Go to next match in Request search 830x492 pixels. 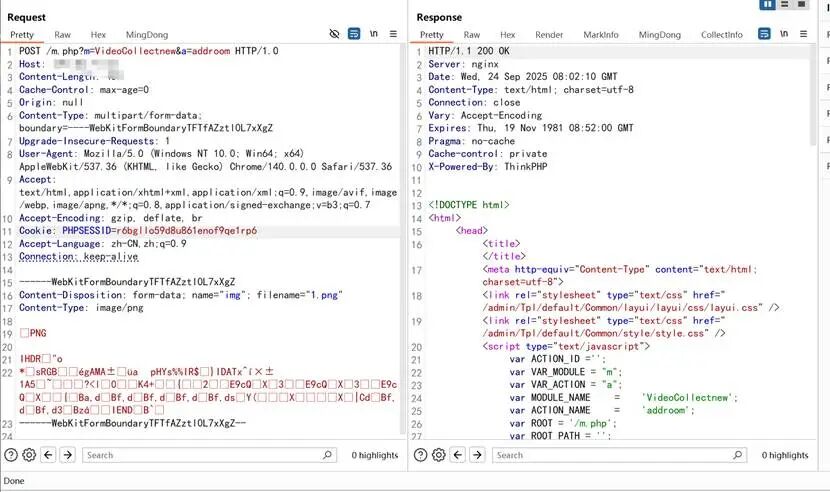(x=68, y=455)
